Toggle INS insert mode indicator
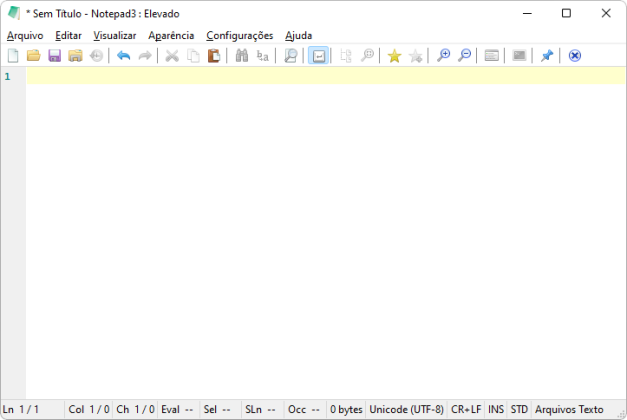The width and height of the screenshot is (627, 420). click(496, 410)
